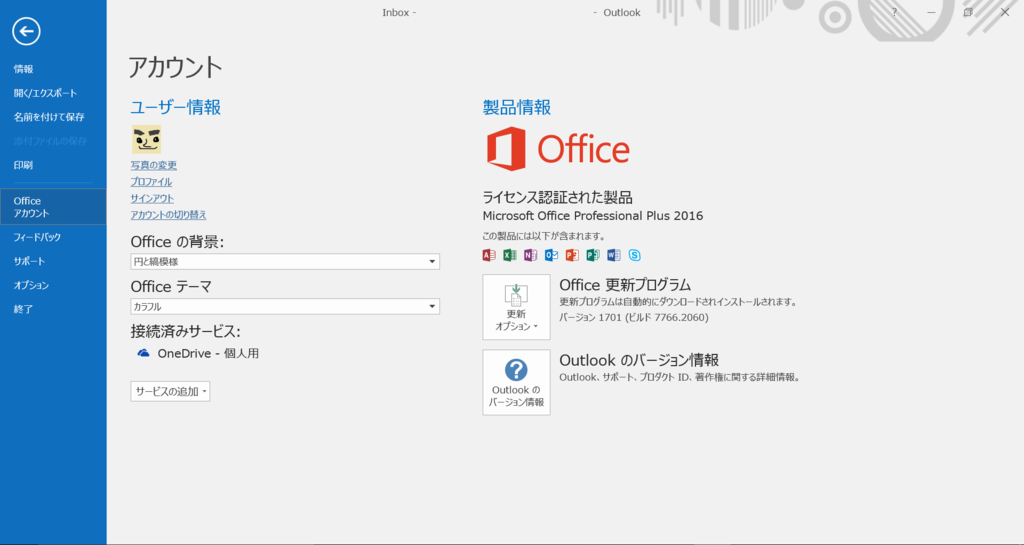The image size is (1024, 545).
Task: Click the Word app icon
Action: click(x=614, y=255)
